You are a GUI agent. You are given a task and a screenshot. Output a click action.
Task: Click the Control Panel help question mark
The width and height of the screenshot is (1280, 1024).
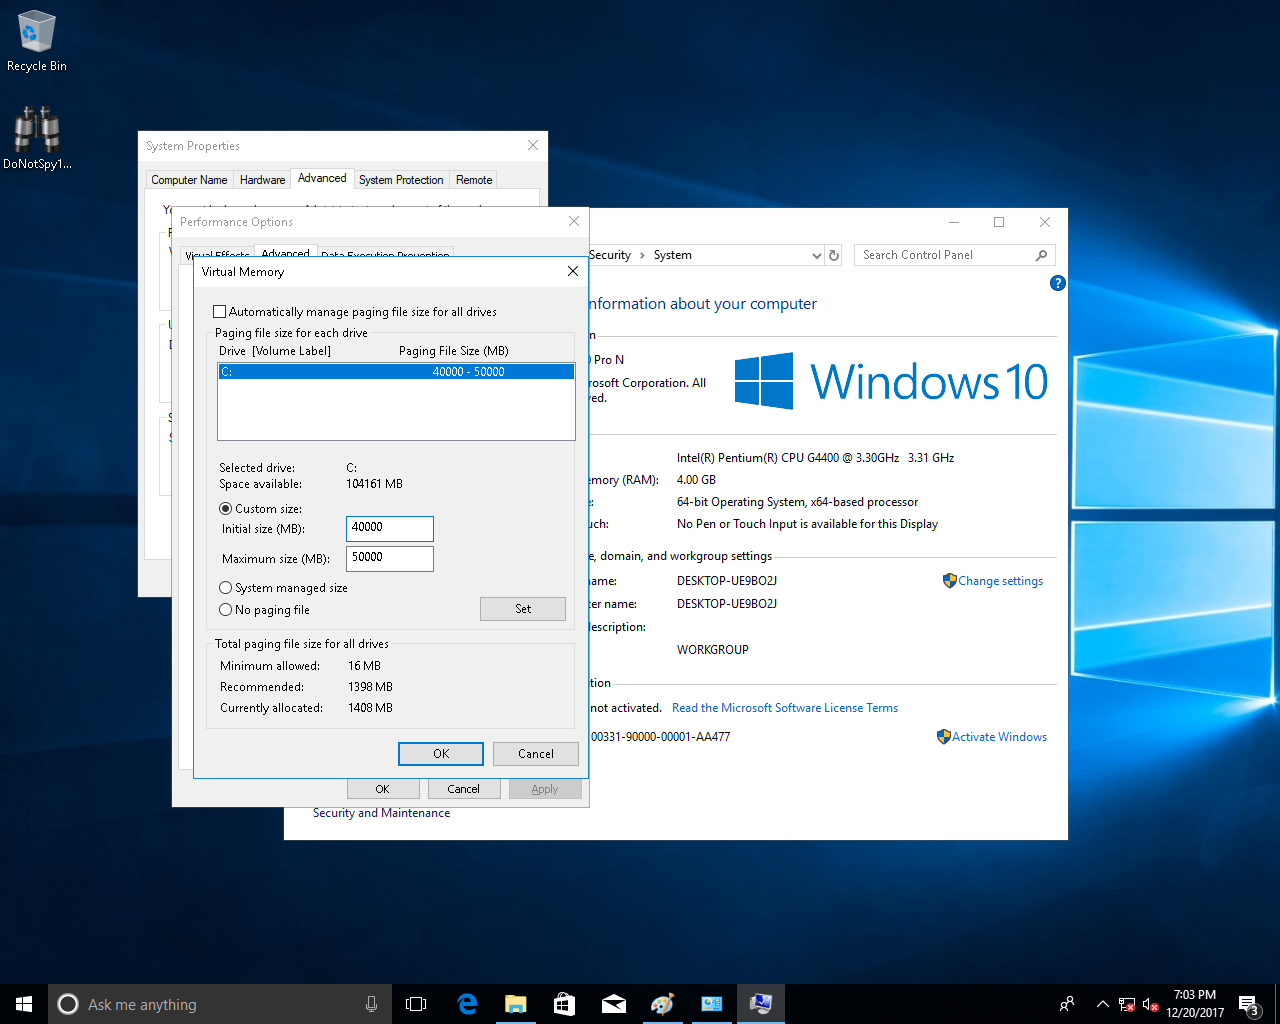[x=1057, y=284]
